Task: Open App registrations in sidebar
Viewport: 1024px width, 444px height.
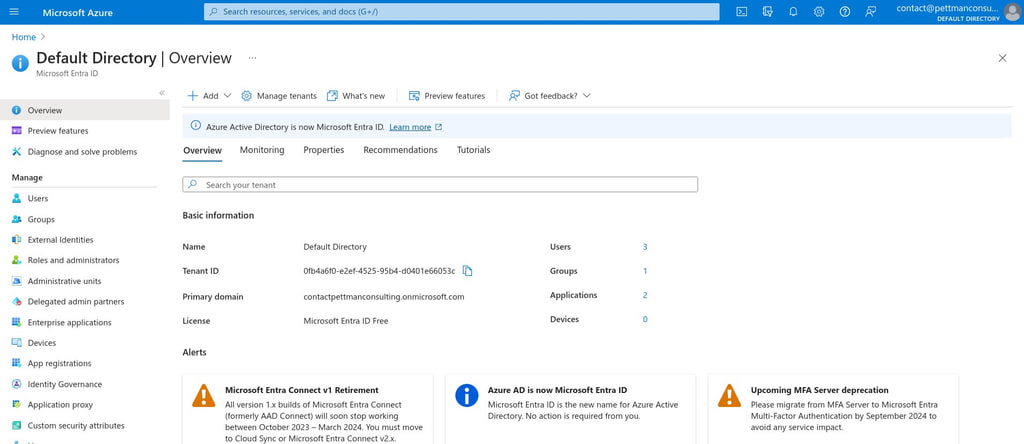Action: coord(59,364)
